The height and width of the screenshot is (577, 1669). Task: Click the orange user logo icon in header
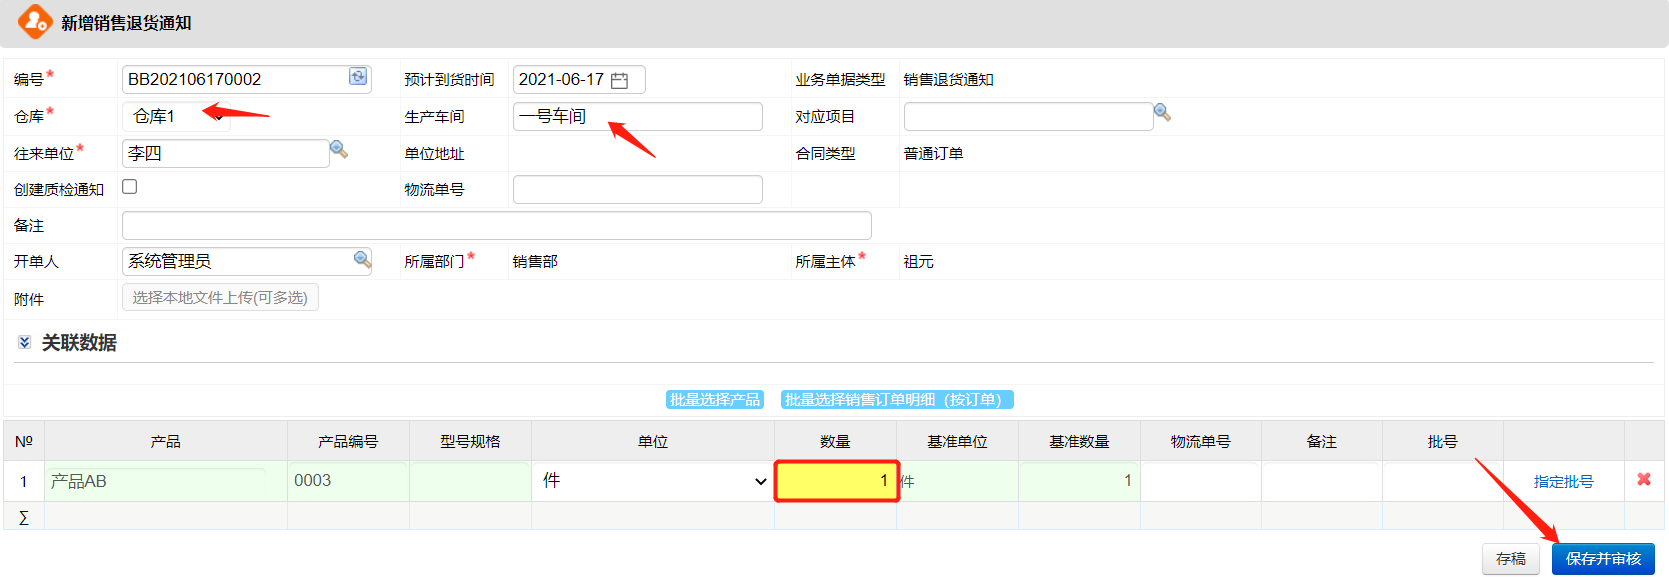pyautogui.click(x=35, y=22)
